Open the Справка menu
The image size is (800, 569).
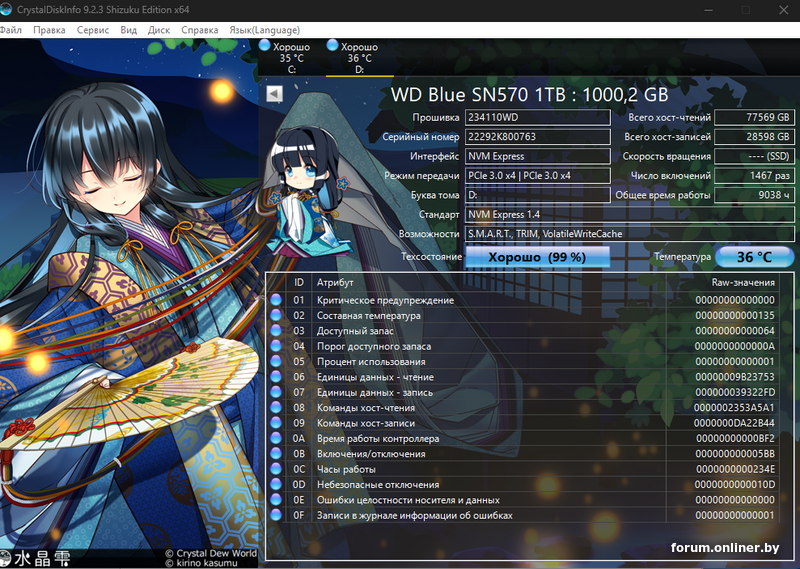click(x=199, y=30)
